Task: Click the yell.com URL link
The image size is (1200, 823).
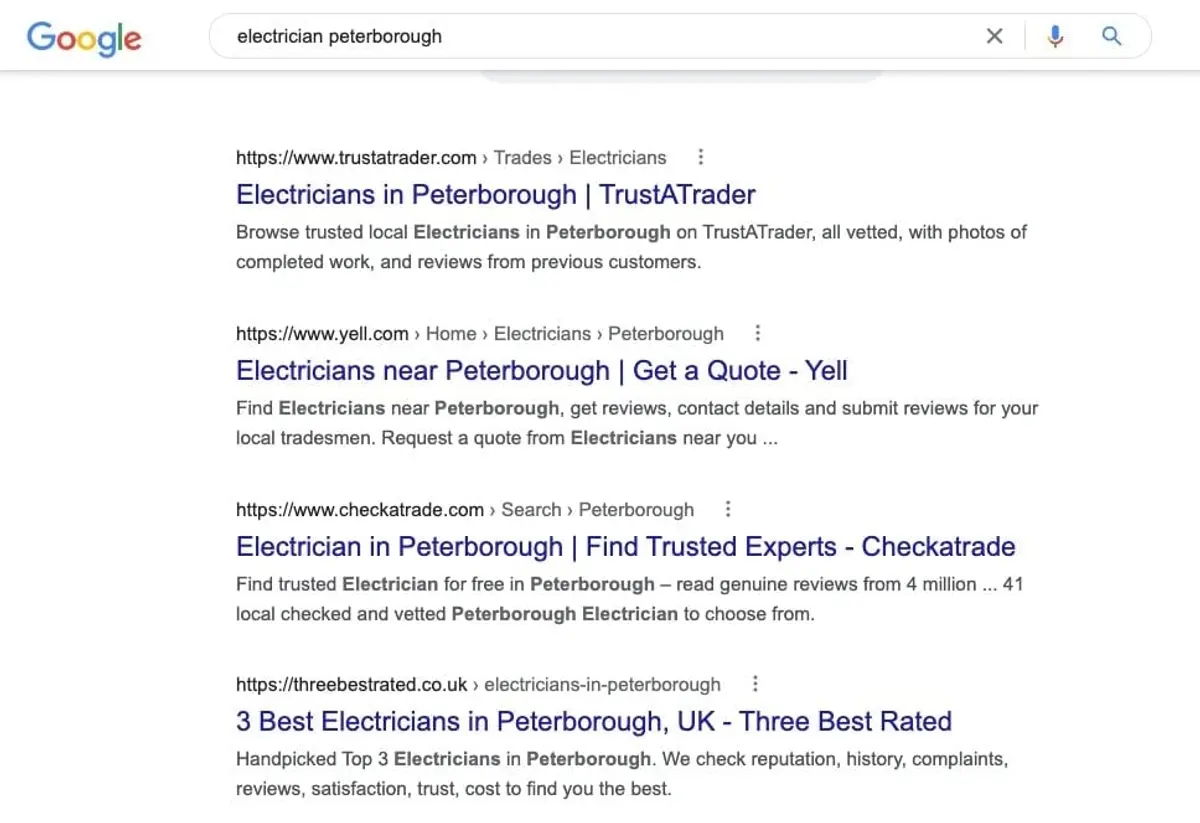Action: (x=322, y=333)
